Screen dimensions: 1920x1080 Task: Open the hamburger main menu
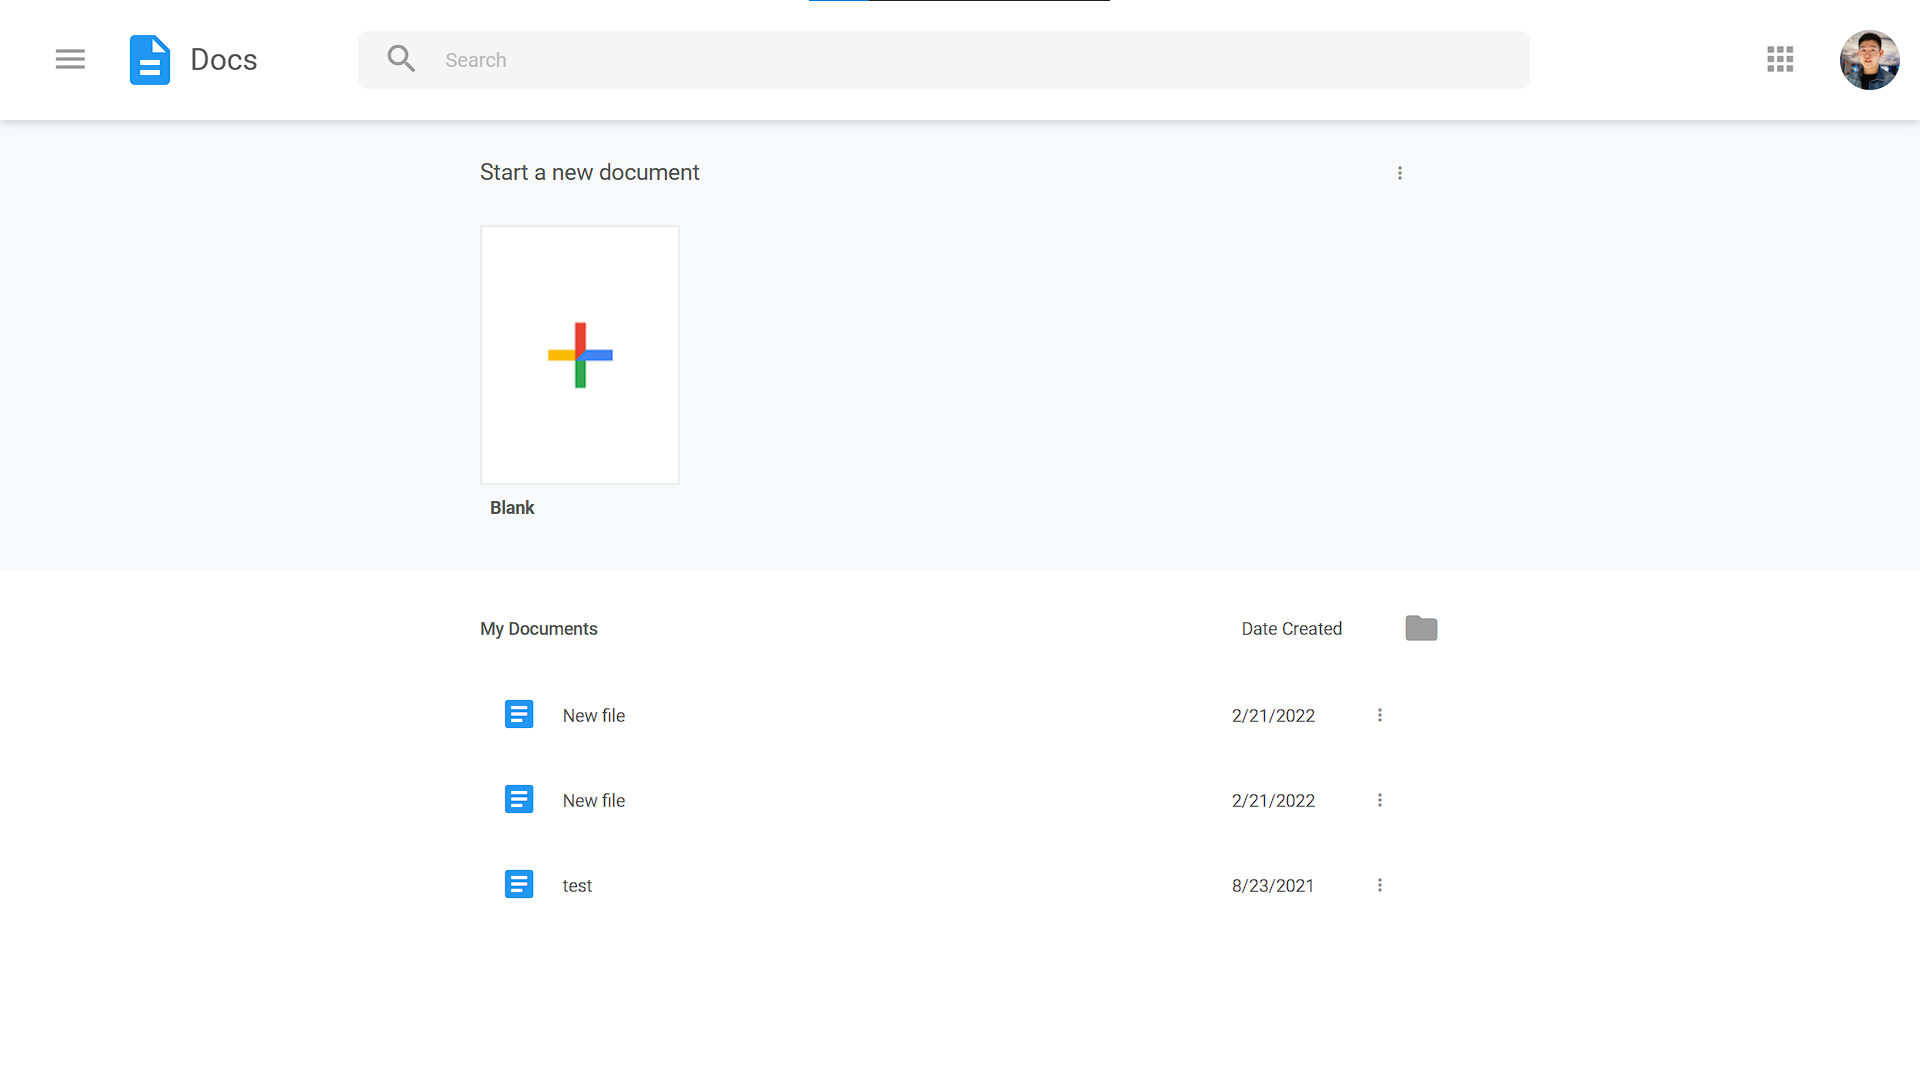70,60
